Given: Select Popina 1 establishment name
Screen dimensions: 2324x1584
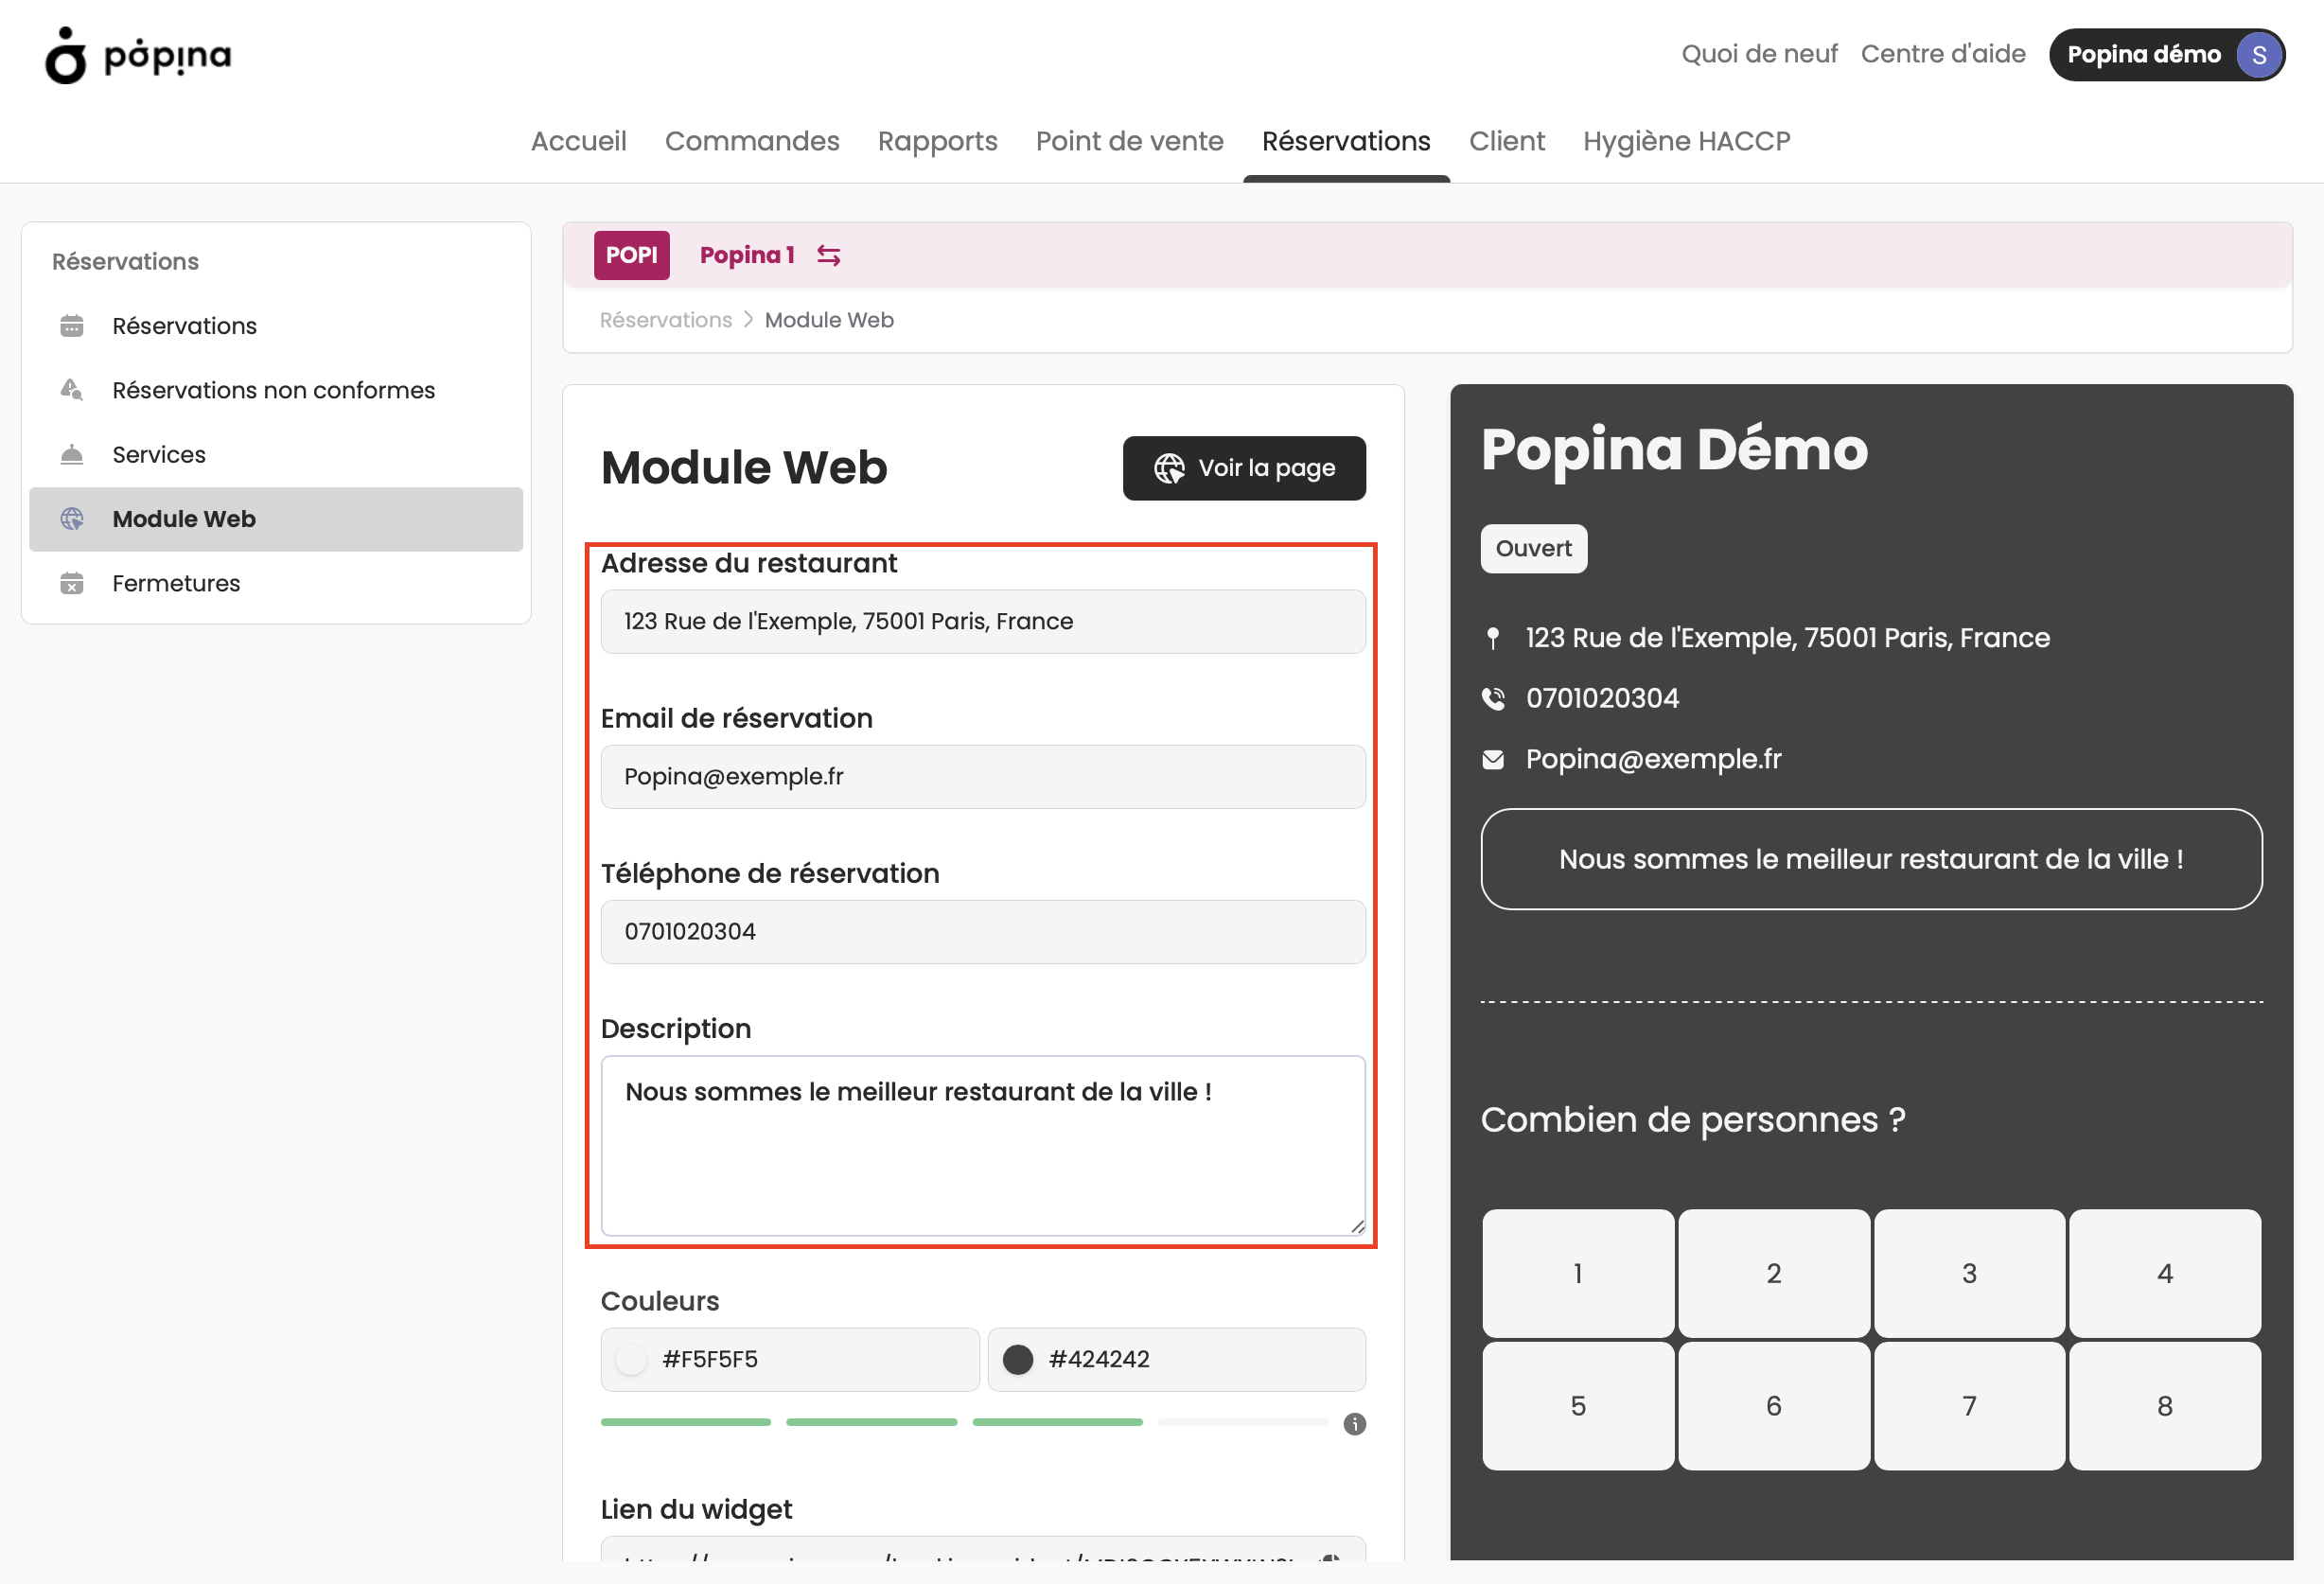Looking at the screenshot, I should tap(747, 256).
